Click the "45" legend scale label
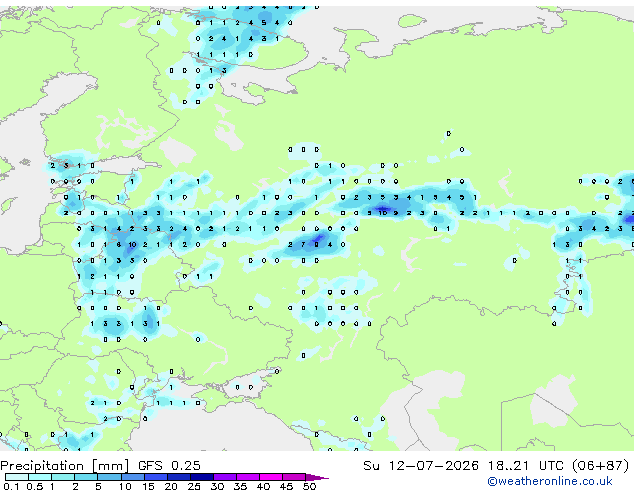 click(286, 486)
